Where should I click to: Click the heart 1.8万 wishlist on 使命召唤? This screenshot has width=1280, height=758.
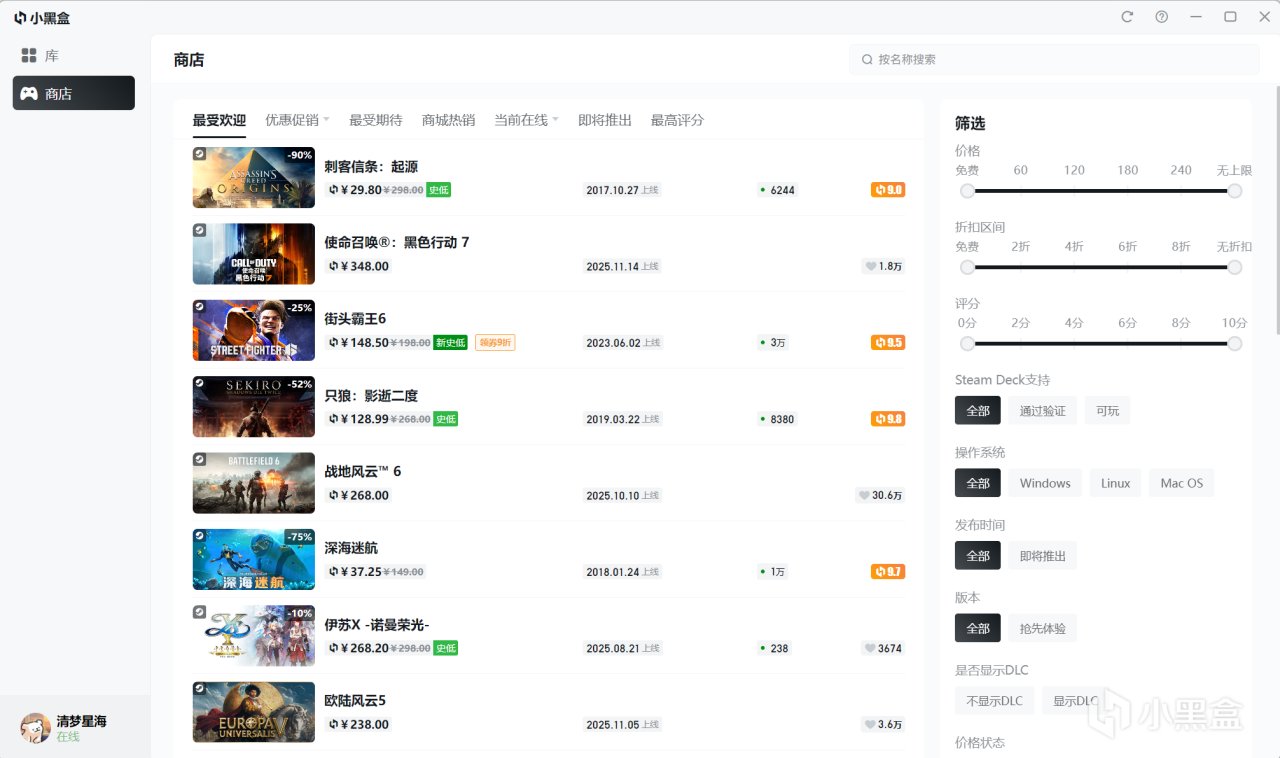[883, 266]
